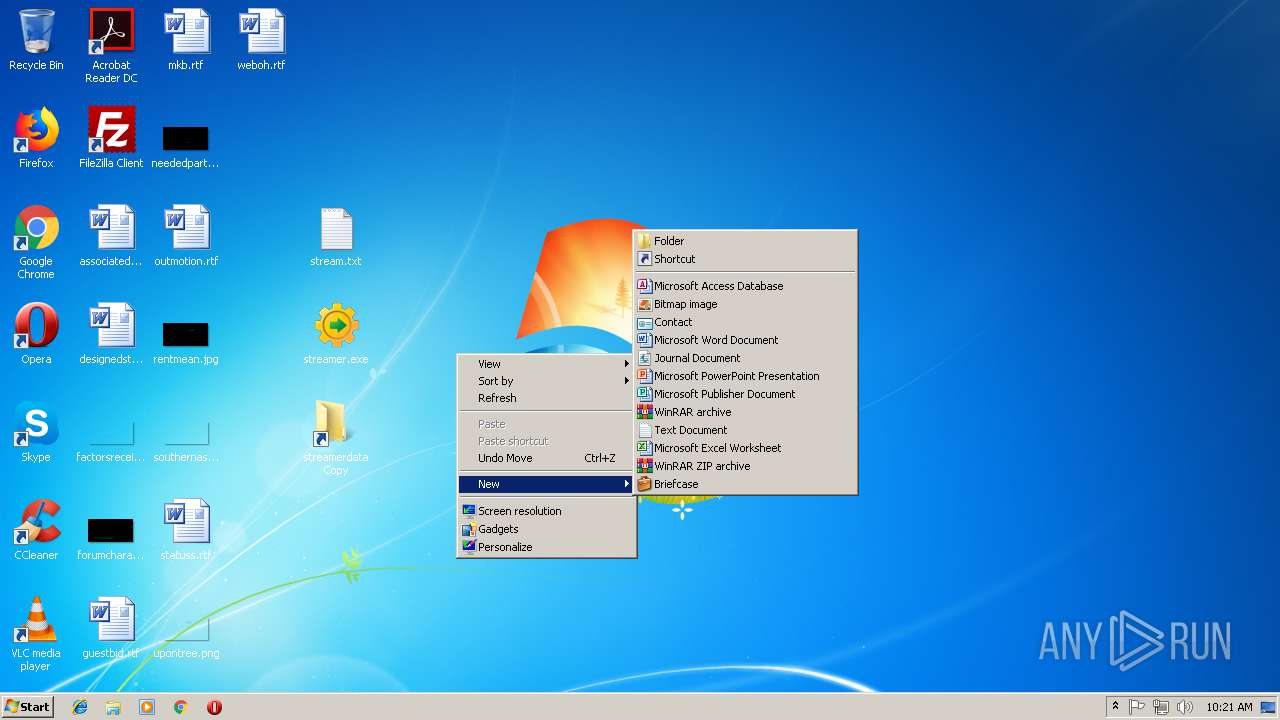Click the network tray icon
1280x720 pixels.
[x=1161, y=707]
